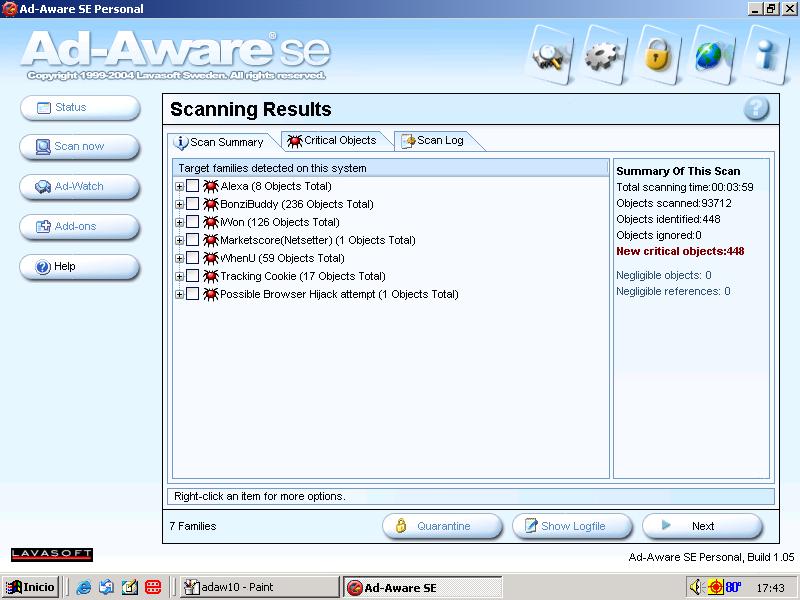Screen dimensions: 800x600
Task: Click the 80° temperature tray icon
Action: pyautogui.click(x=733, y=587)
